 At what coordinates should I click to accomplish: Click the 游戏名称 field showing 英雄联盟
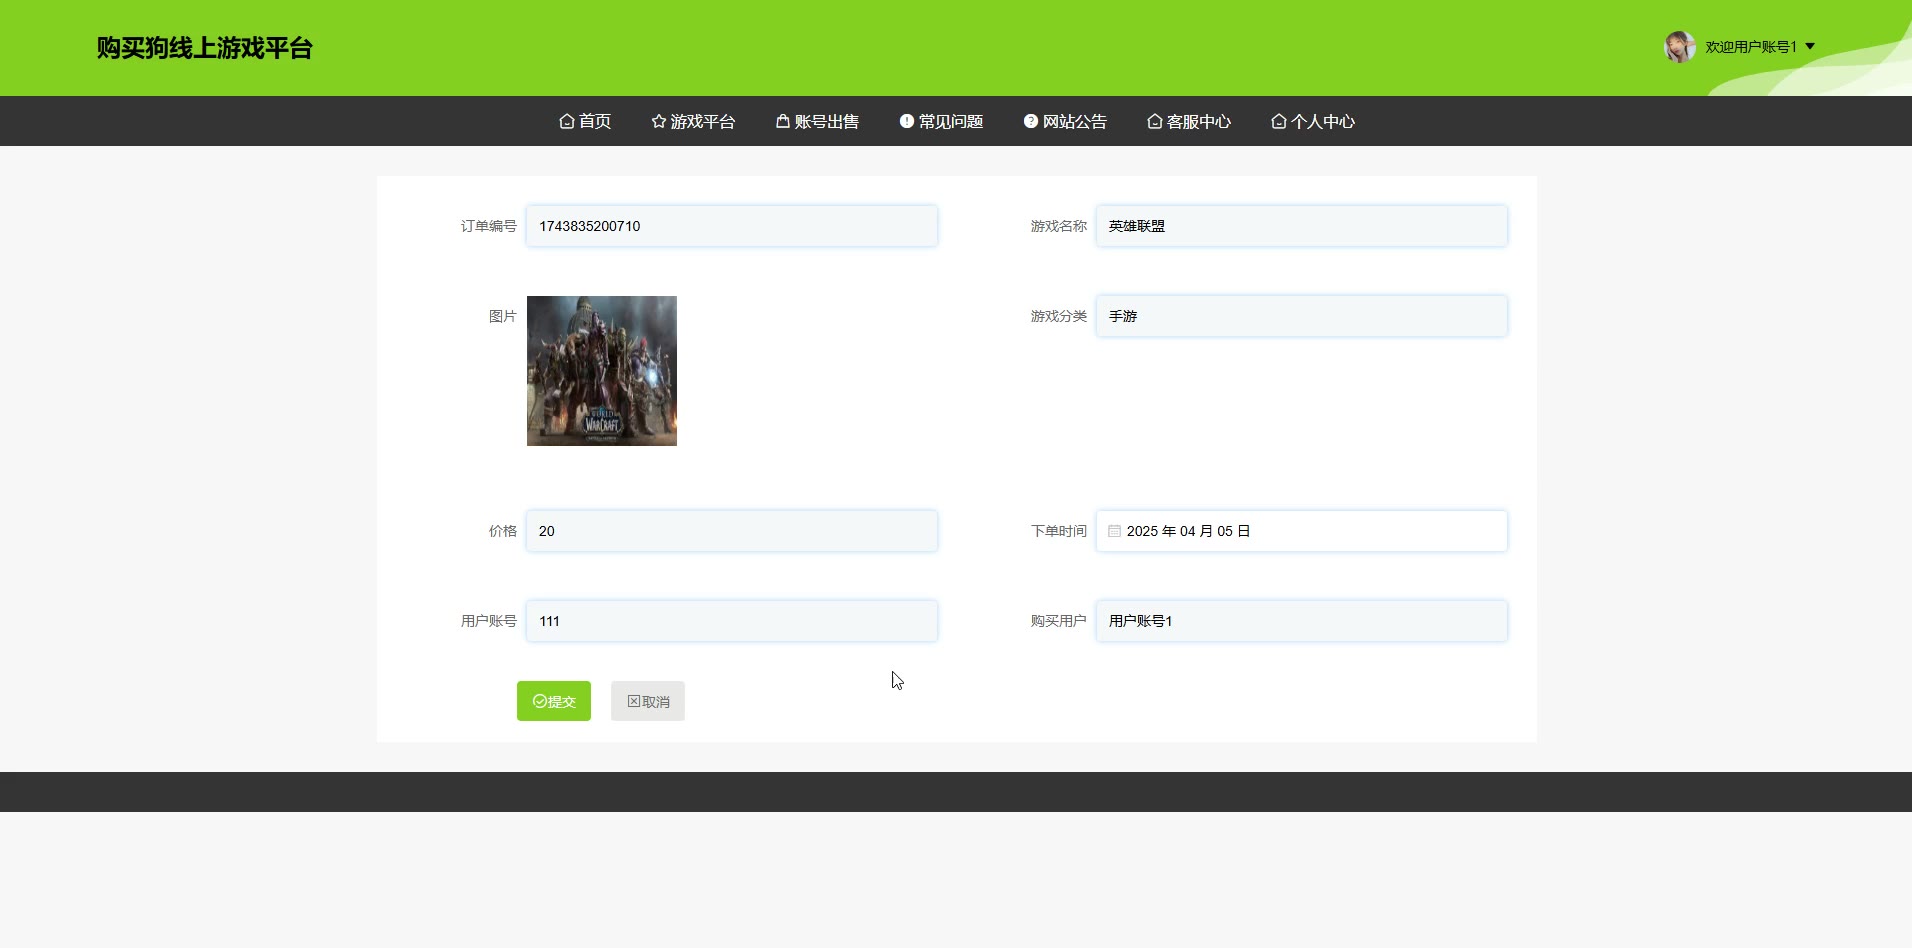1301,226
